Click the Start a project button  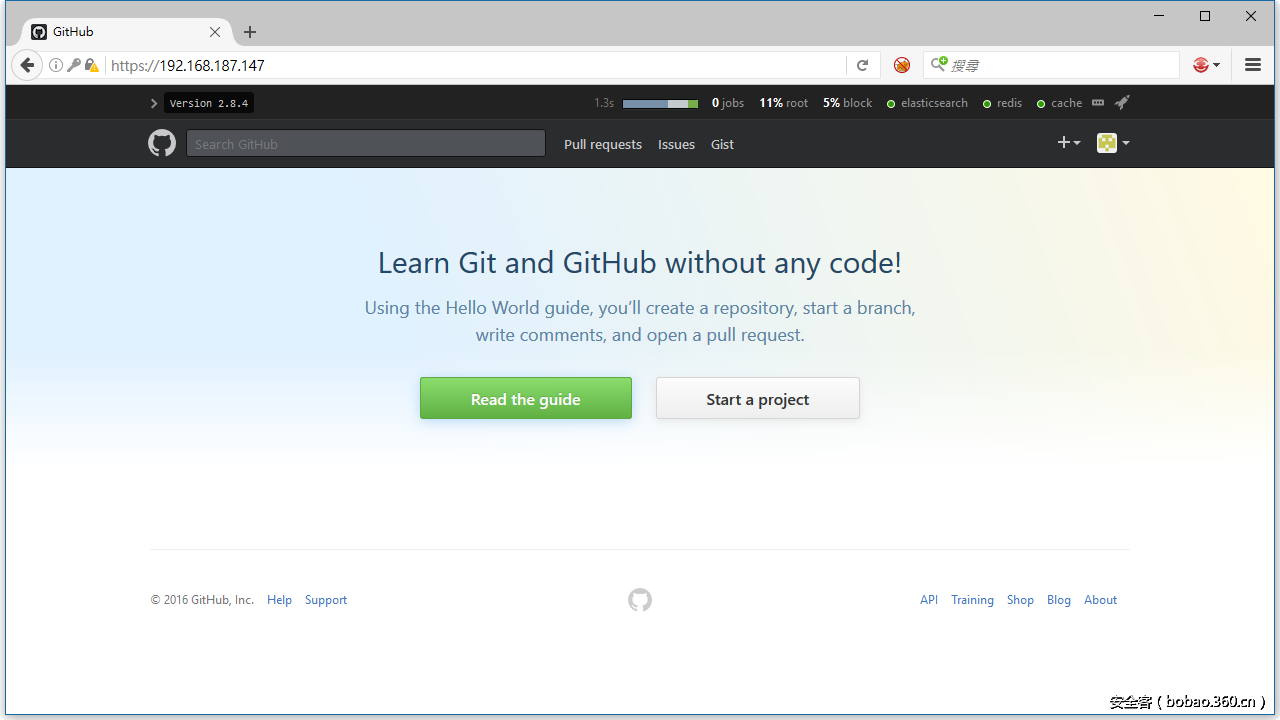click(x=757, y=398)
